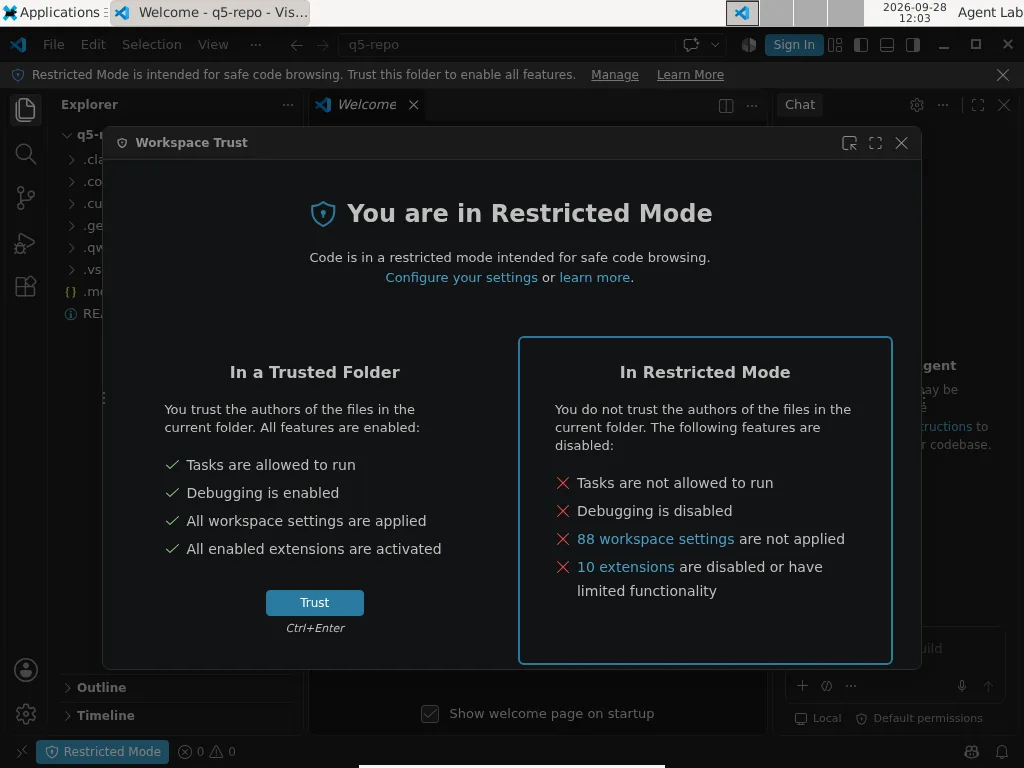Toggle fullscreen of Workspace Trust modal

[875, 143]
